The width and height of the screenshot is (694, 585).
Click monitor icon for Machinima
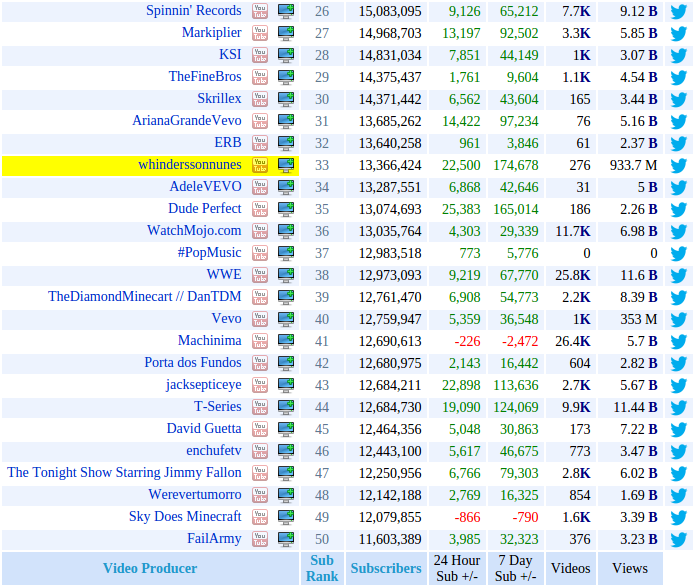[286, 341]
